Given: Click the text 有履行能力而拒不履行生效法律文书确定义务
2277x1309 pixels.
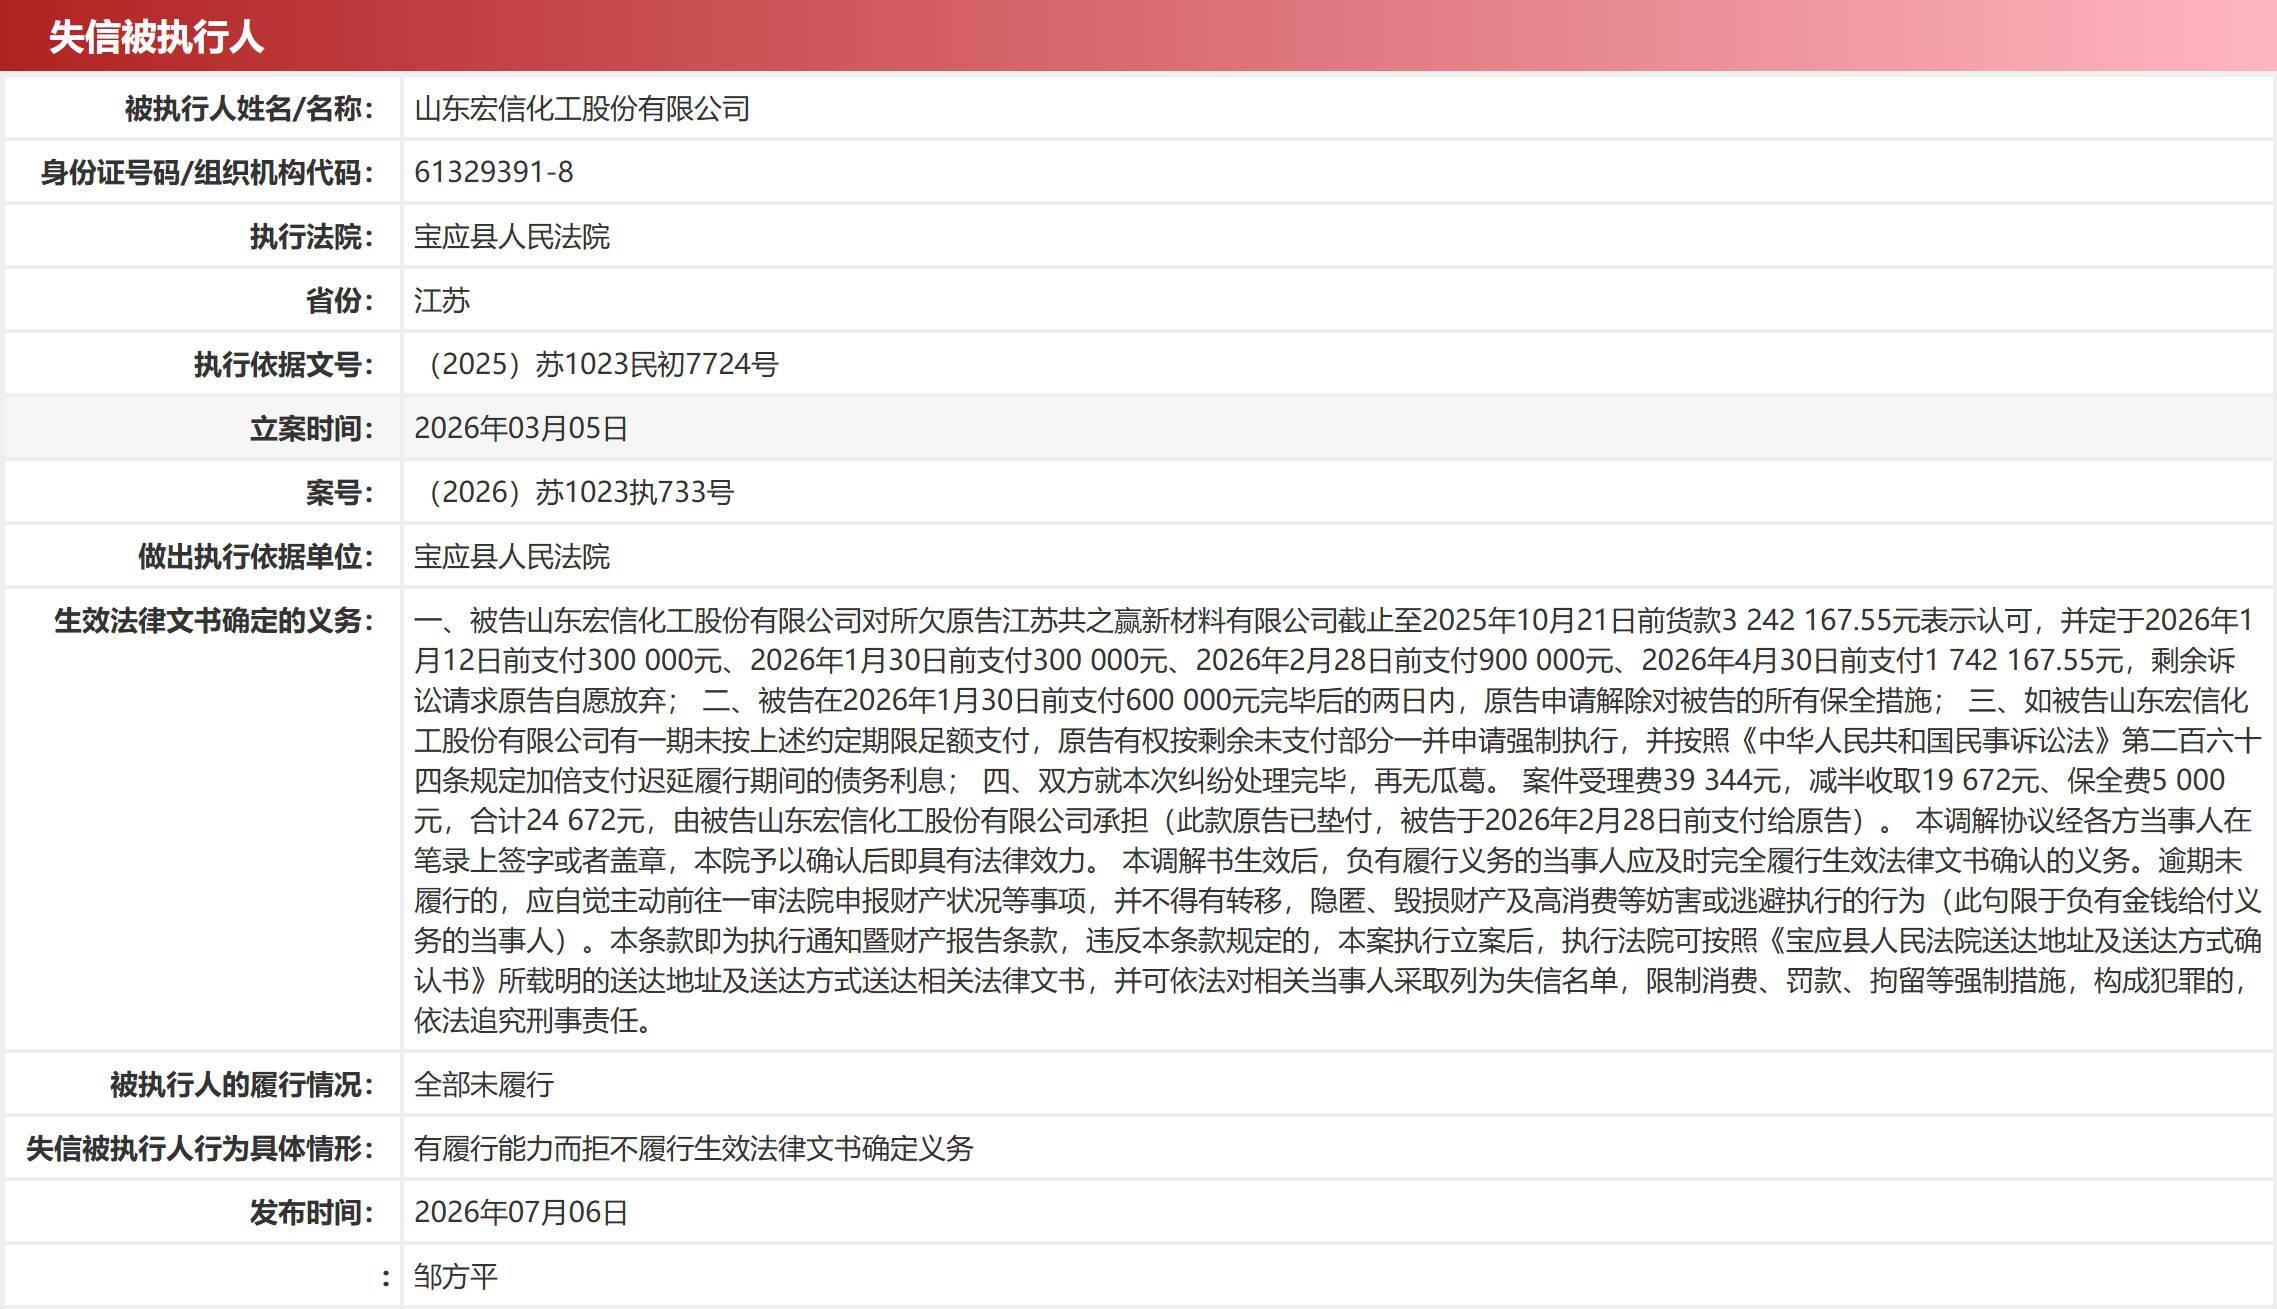Looking at the screenshot, I should click(x=694, y=1148).
